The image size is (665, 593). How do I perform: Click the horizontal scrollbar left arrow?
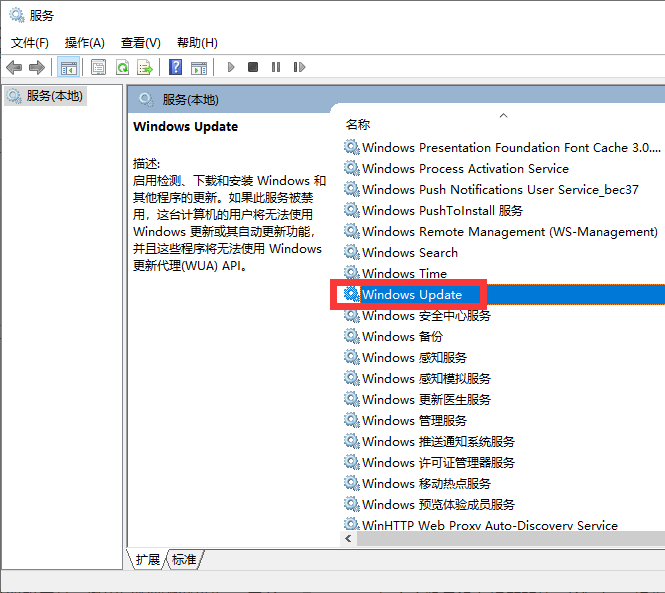pos(349,539)
